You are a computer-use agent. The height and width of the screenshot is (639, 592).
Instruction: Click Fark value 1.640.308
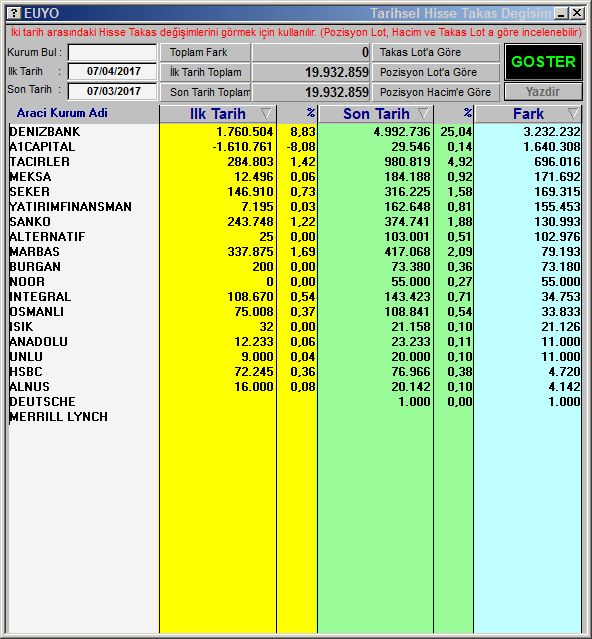(x=552, y=147)
